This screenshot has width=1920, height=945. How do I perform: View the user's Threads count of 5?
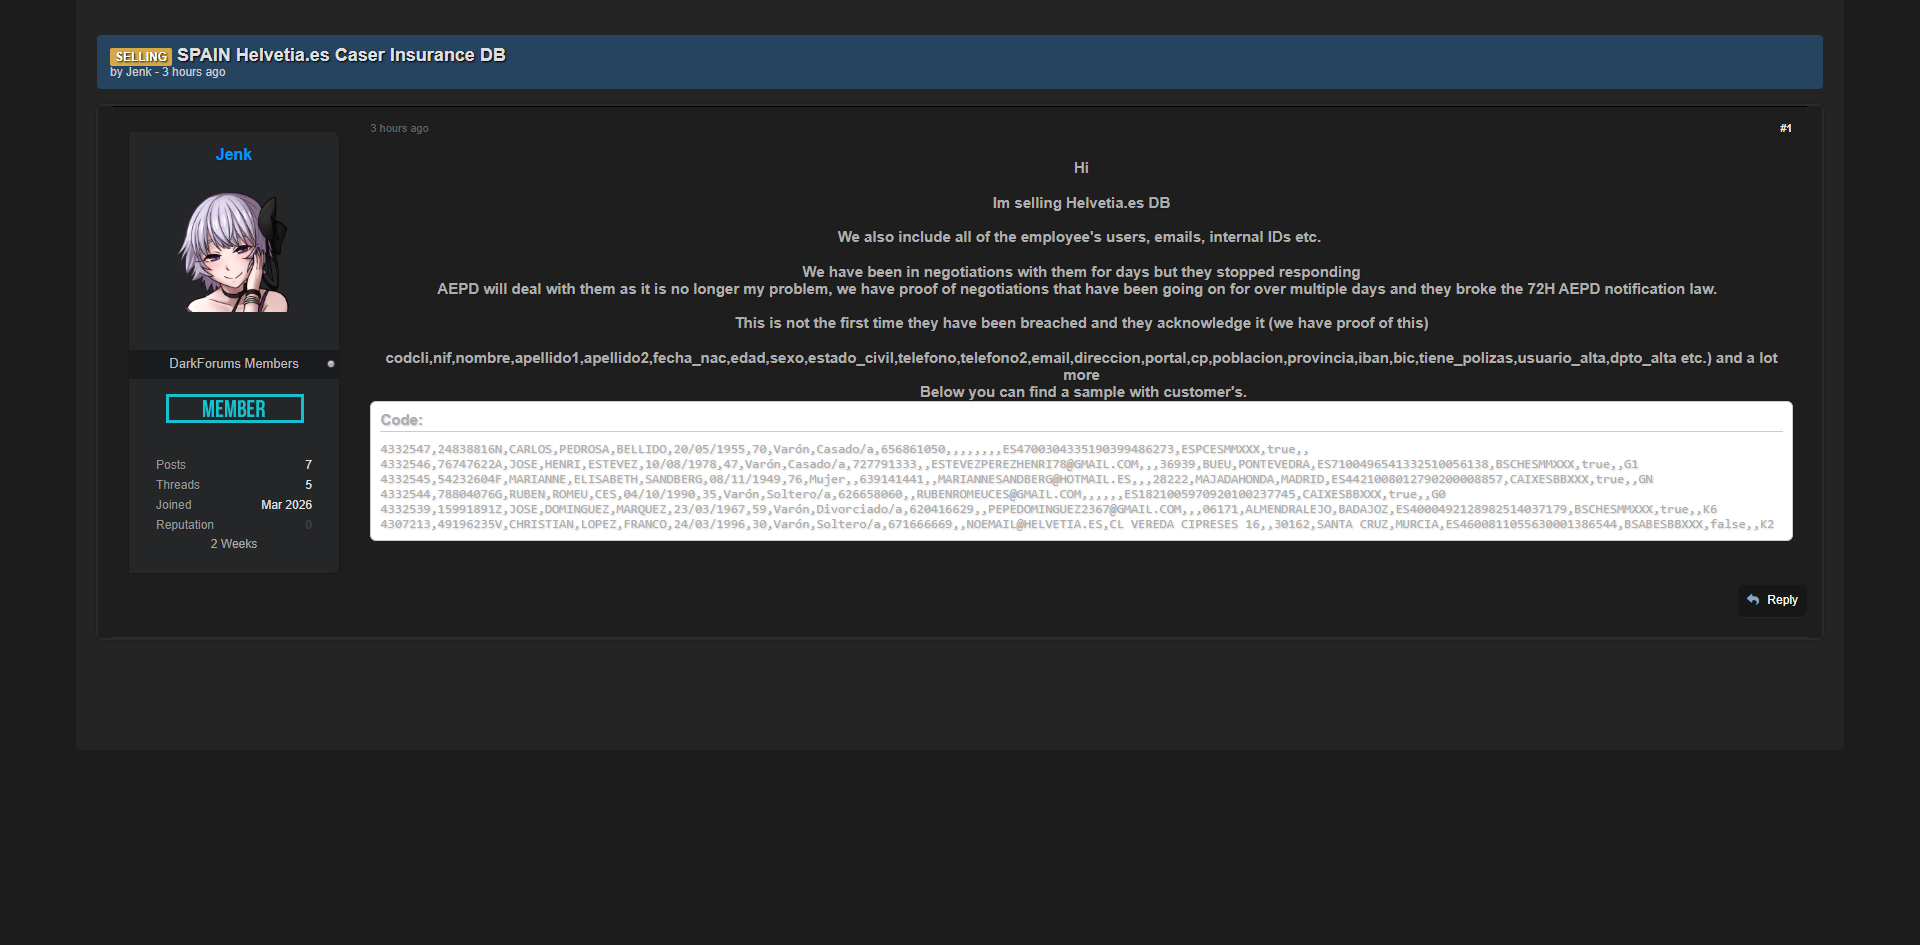pyautogui.click(x=308, y=485)
